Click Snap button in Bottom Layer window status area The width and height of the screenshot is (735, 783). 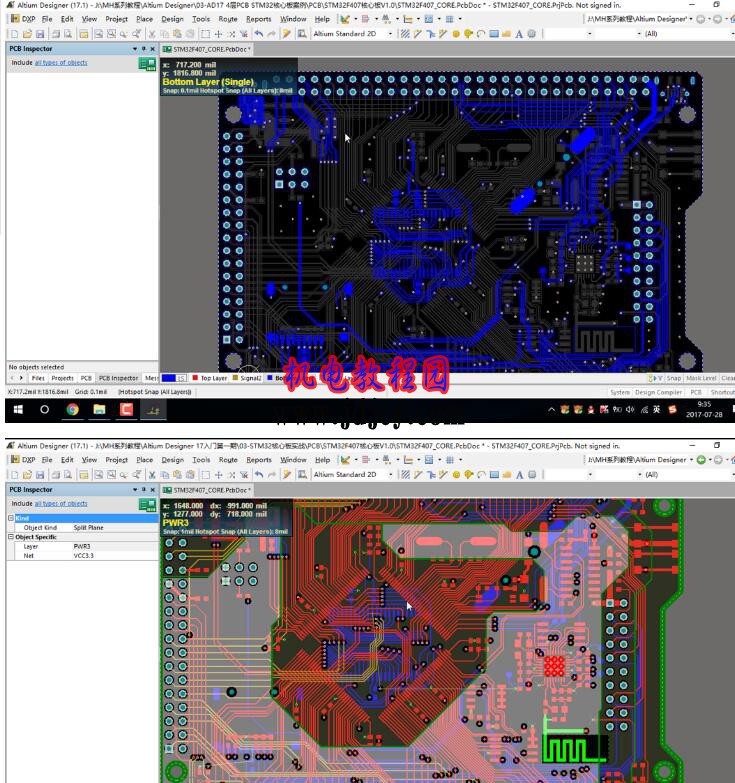[674, 379]
